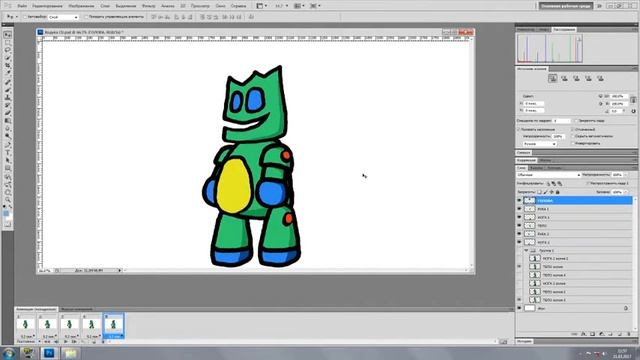Select animation frame 3 thumbnail
640x360 pixels.
pyautogui.click(x=69, y=324)
